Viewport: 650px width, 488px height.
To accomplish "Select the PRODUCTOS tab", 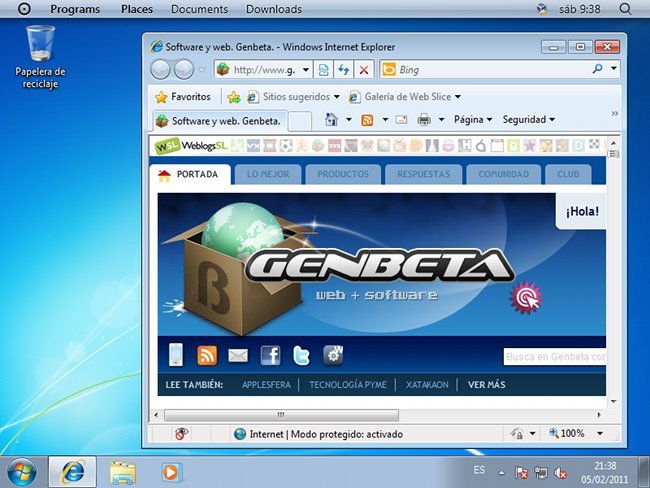I will click(343, 174).
